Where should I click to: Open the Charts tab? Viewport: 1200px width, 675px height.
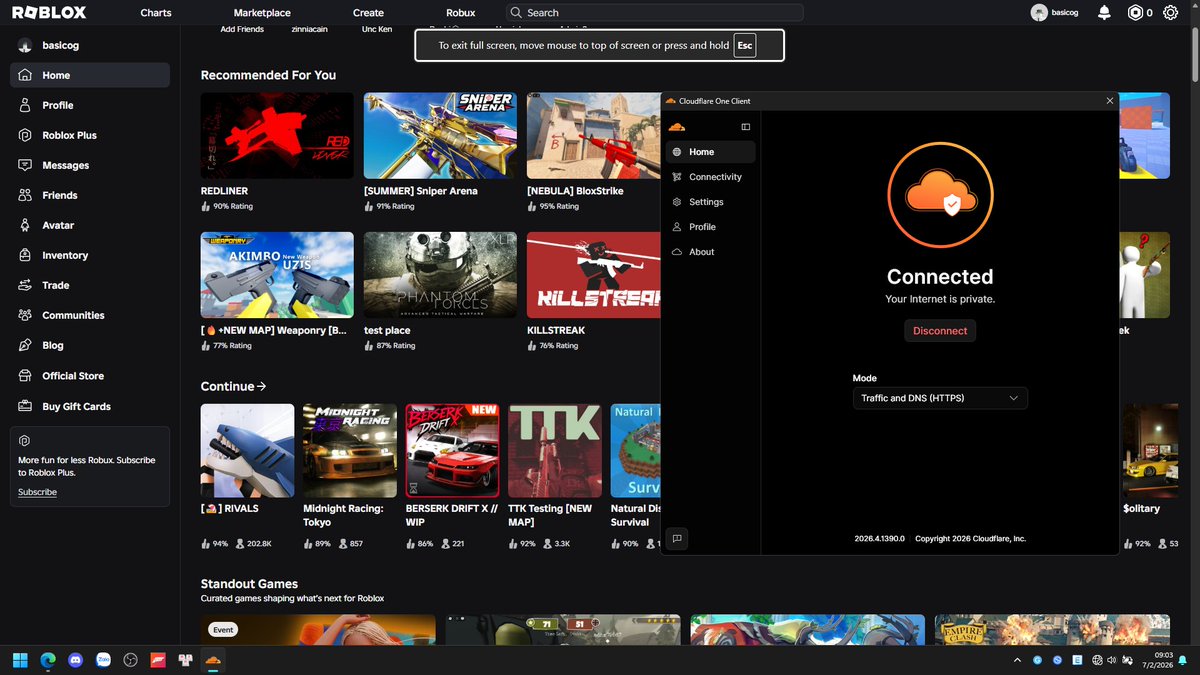(x=156, y=13)
